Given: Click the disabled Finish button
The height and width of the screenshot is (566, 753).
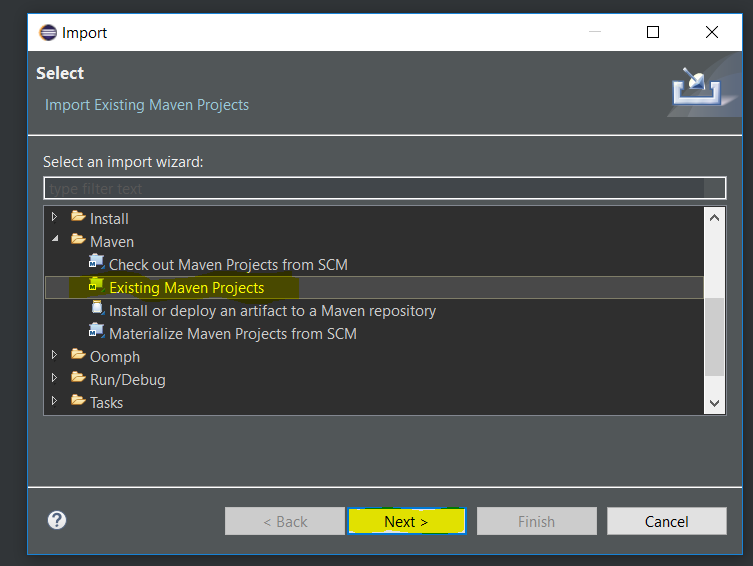Looking at the screenshot, I should click(536, 521).
